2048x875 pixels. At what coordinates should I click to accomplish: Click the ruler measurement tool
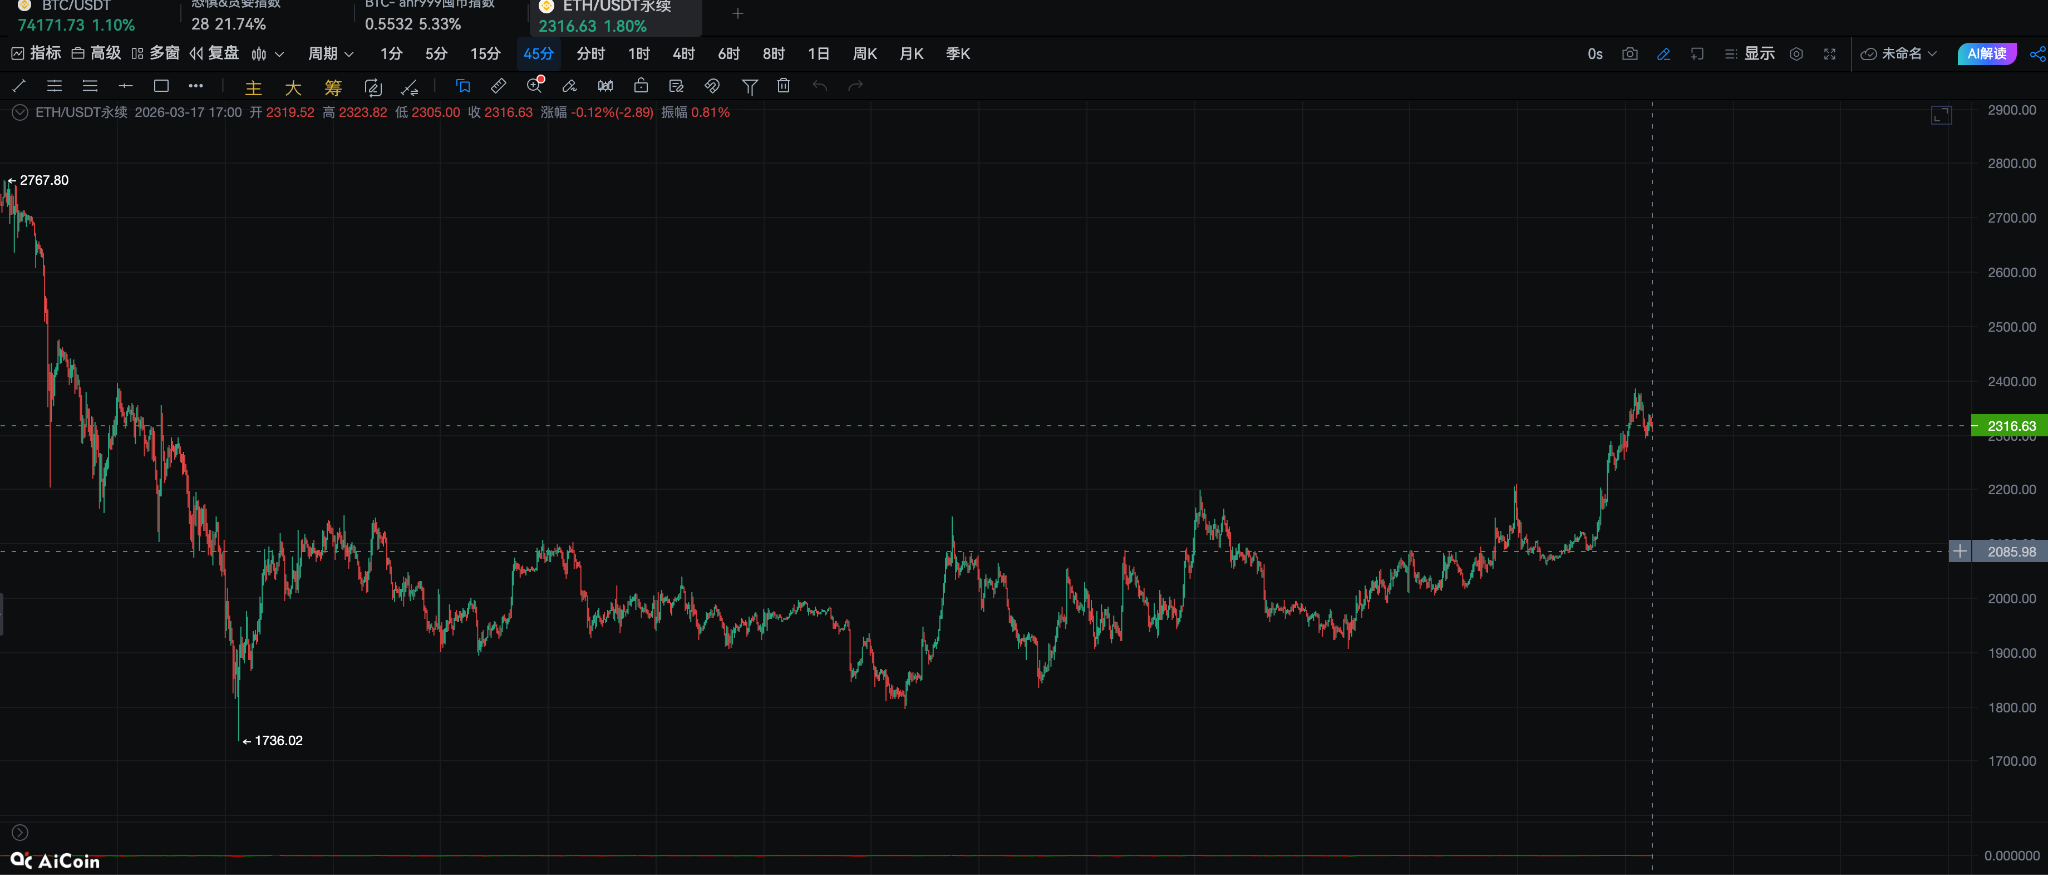[x=498, y=86]
